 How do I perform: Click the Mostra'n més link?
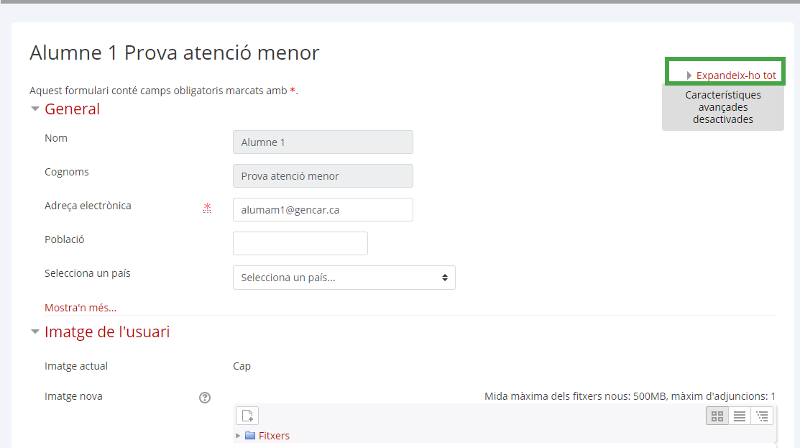point(80,307)
